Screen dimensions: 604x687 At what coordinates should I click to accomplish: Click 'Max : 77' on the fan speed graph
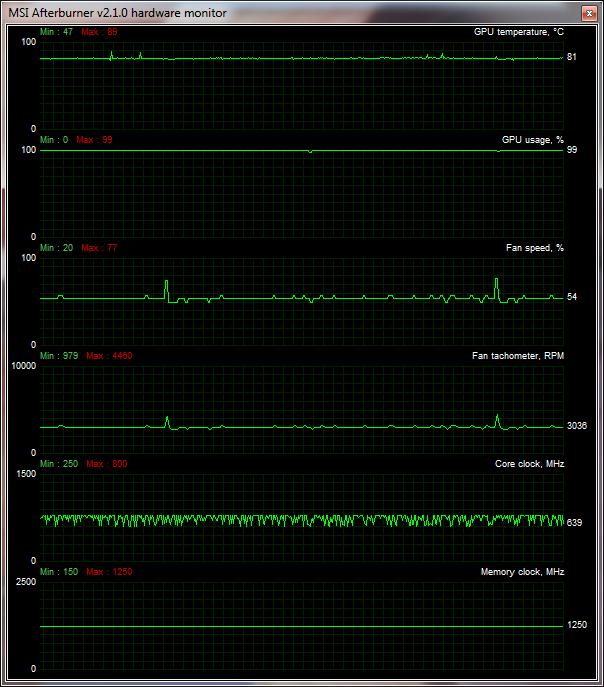tap(99, 248)
